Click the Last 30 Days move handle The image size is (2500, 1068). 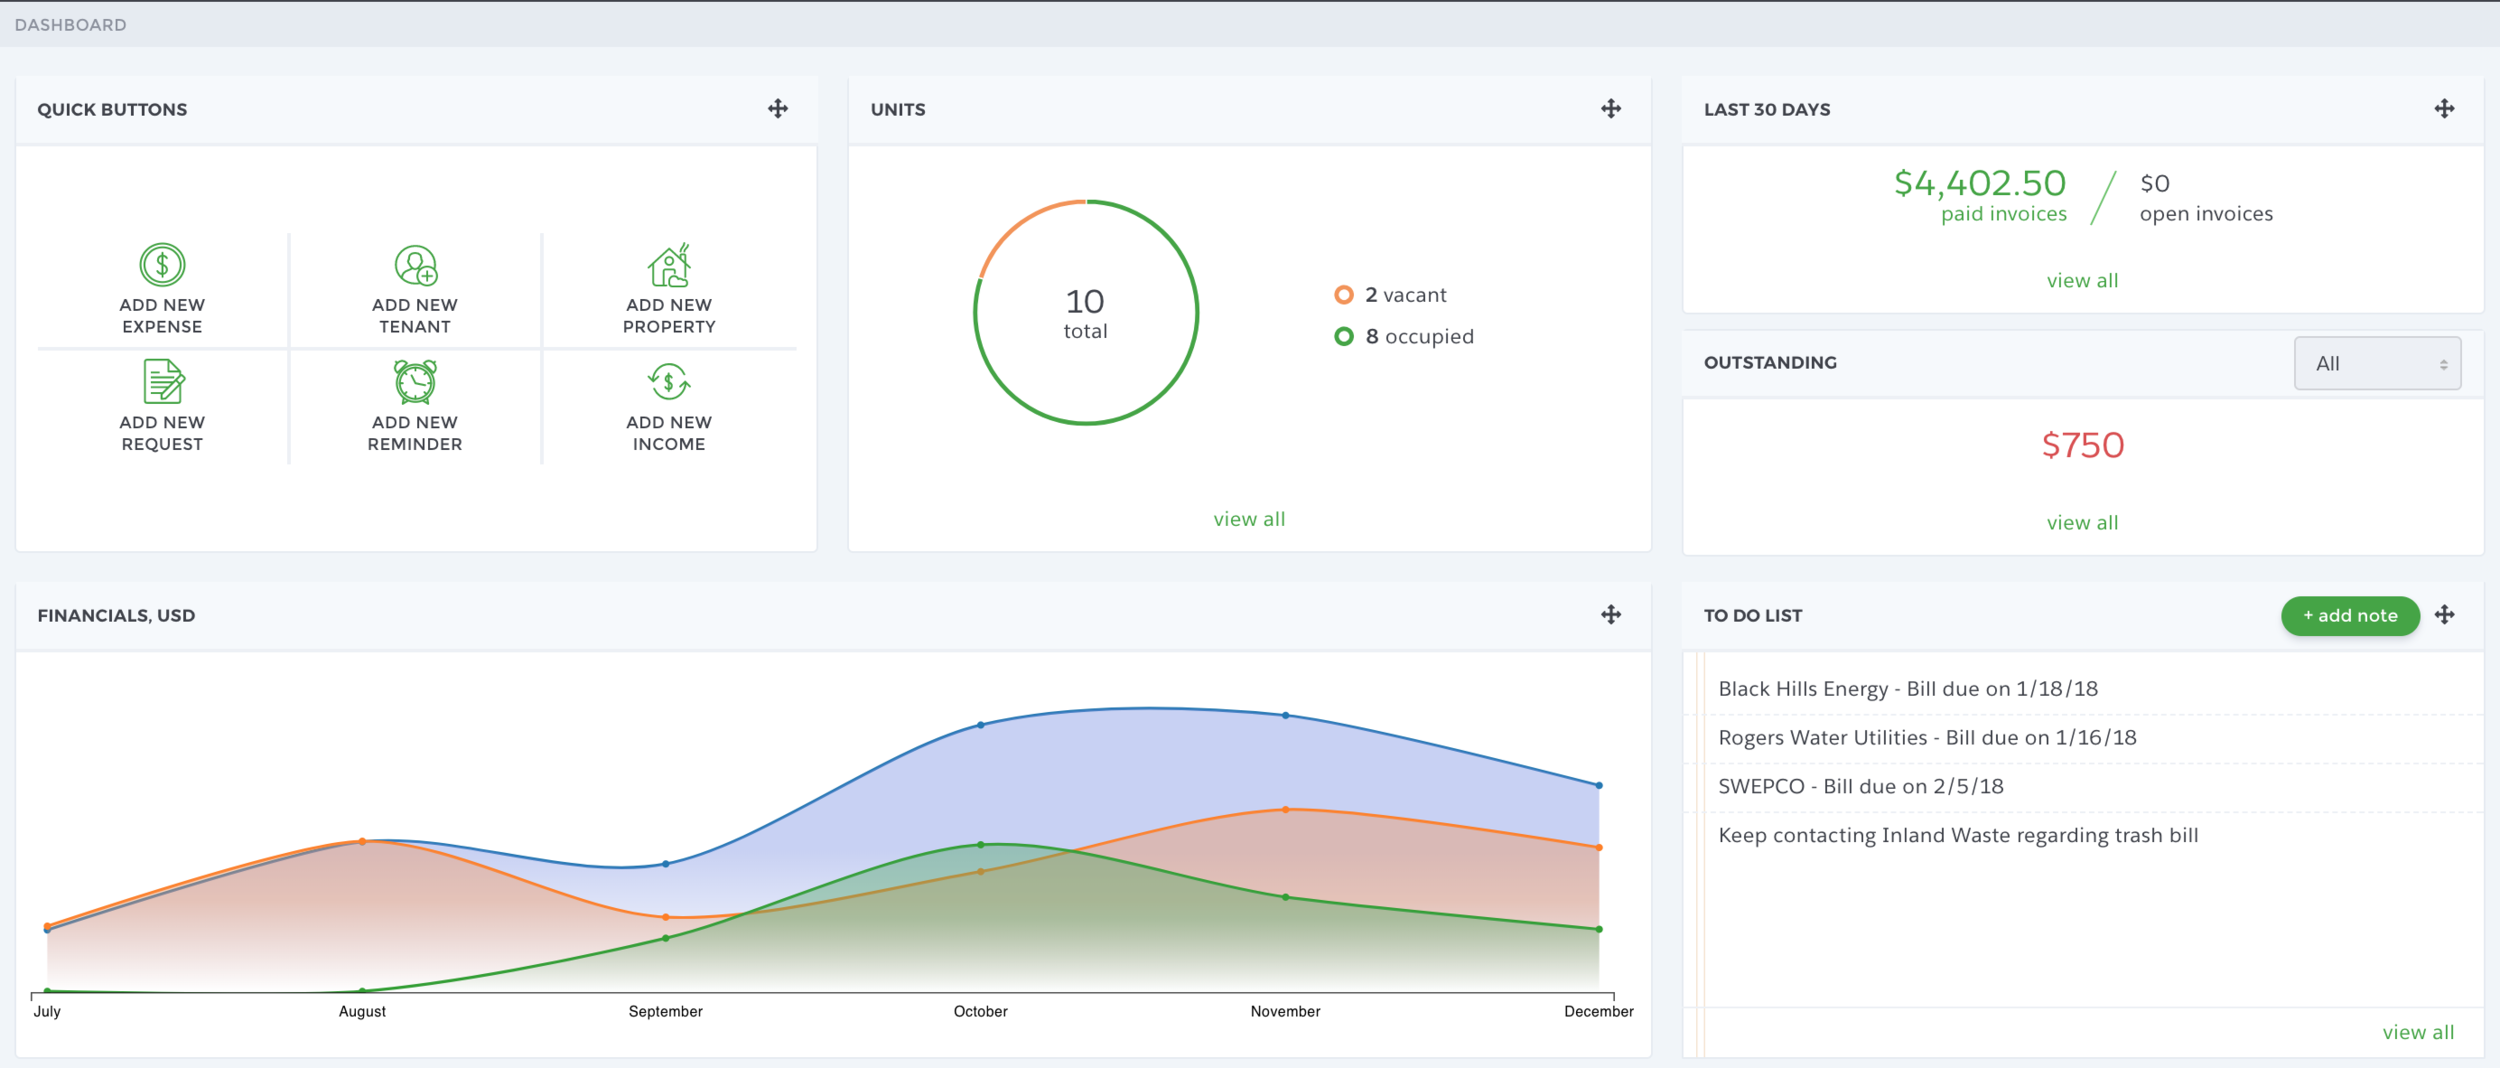[2445, 109]
